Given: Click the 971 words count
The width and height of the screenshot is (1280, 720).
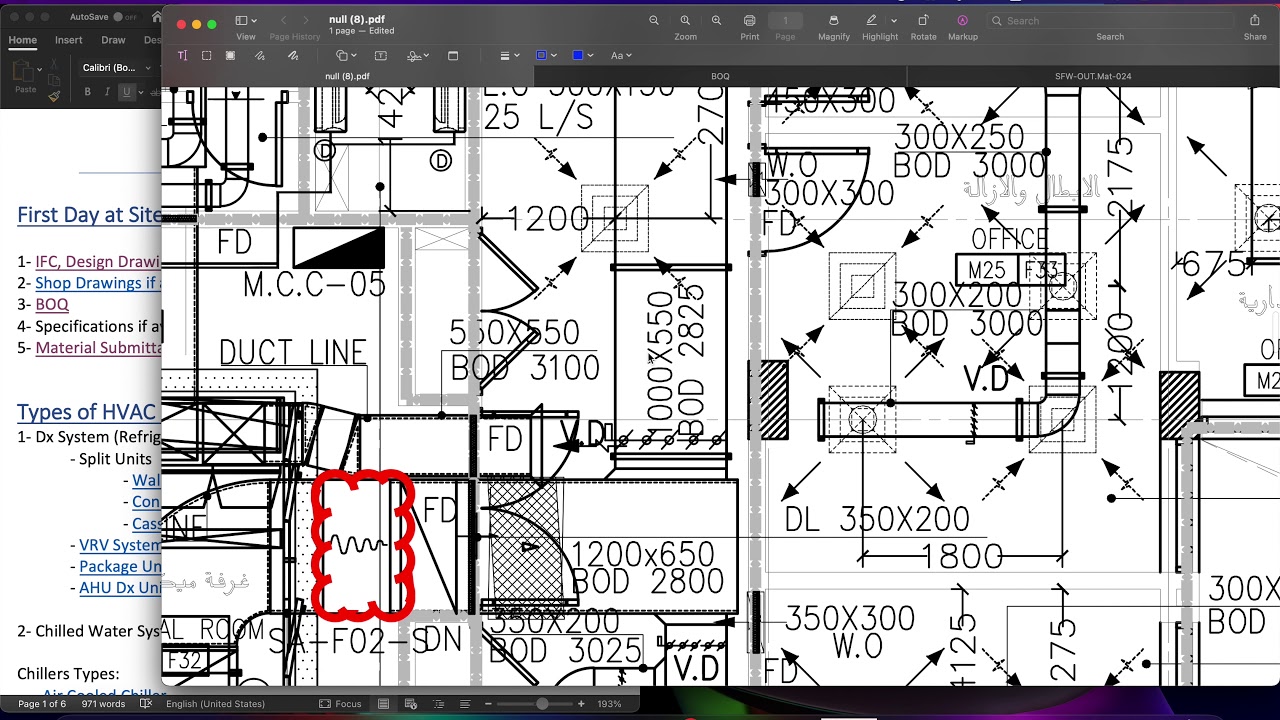Looking at the screenshot, I should [x=103, y=704].
